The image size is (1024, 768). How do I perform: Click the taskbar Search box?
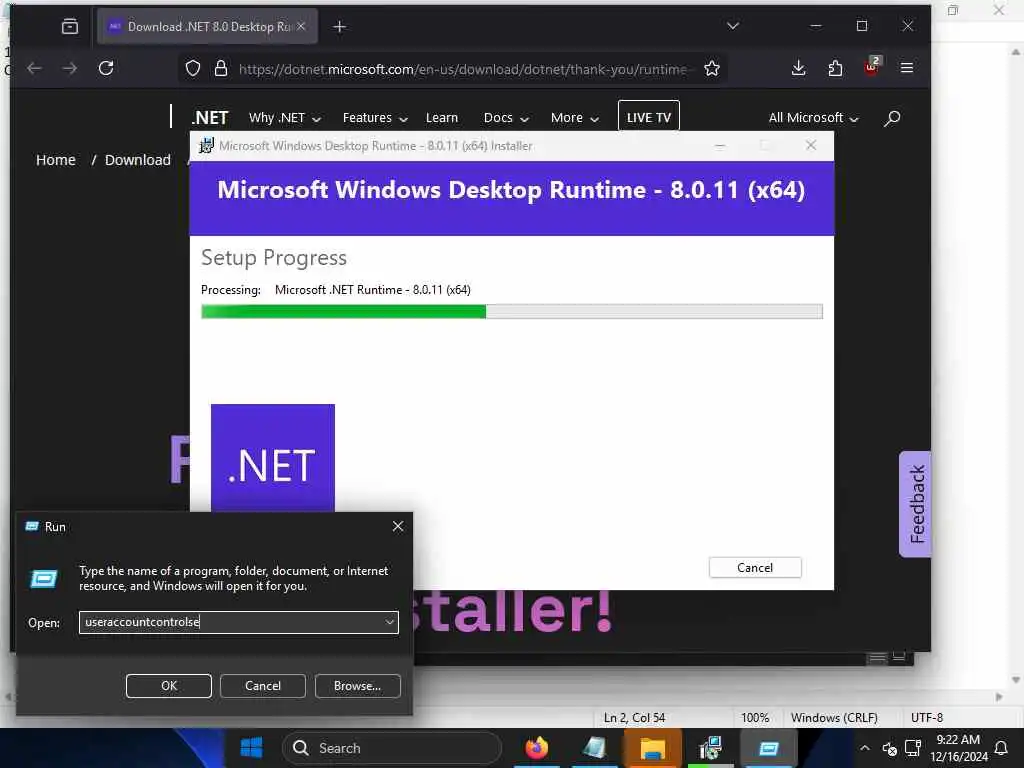(392, 748)
